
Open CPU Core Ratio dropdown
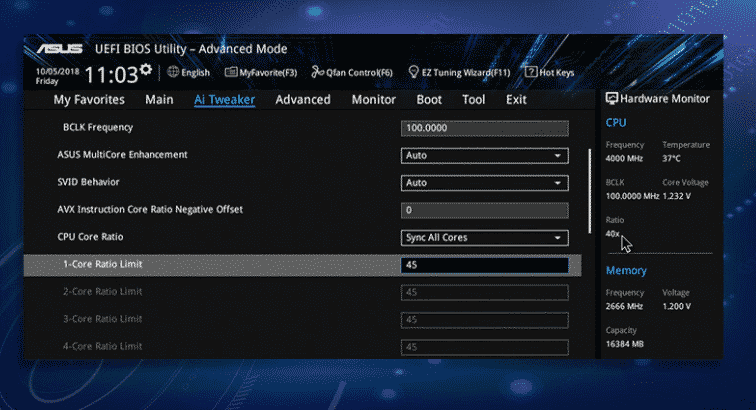click(x=485, y=237)
